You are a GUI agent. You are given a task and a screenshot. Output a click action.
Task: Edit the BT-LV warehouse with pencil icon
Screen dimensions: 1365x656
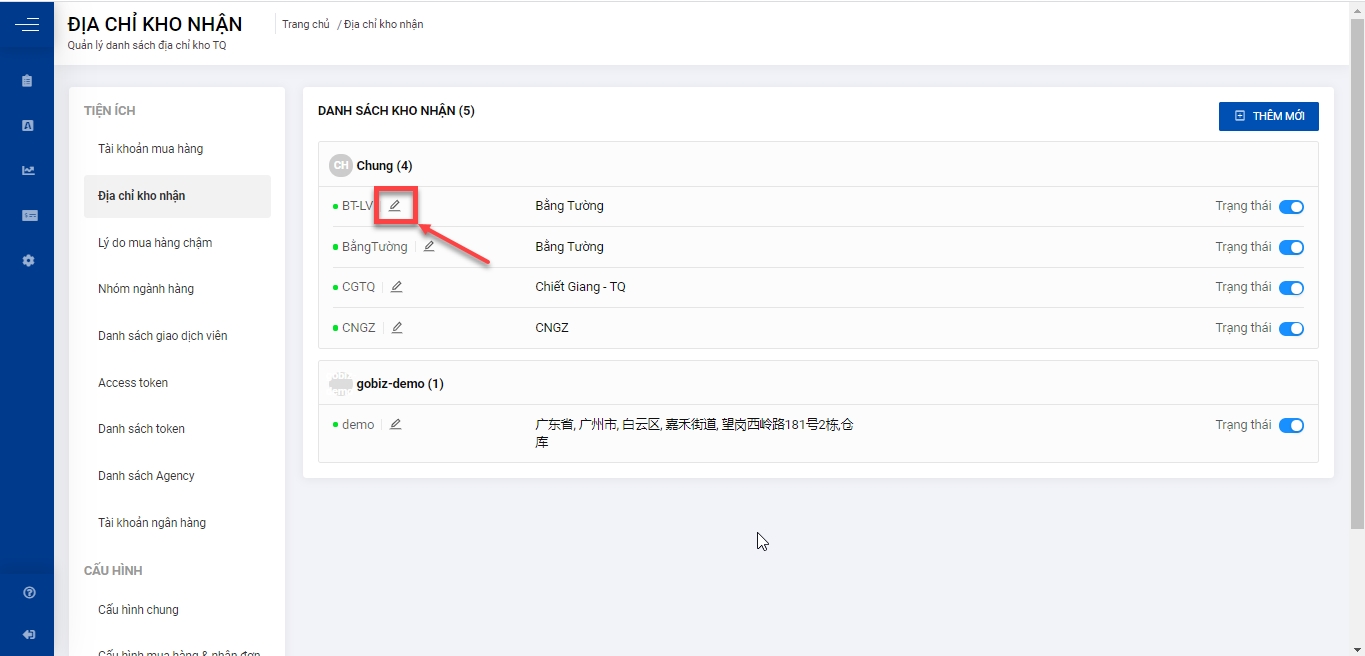[395, 206]
